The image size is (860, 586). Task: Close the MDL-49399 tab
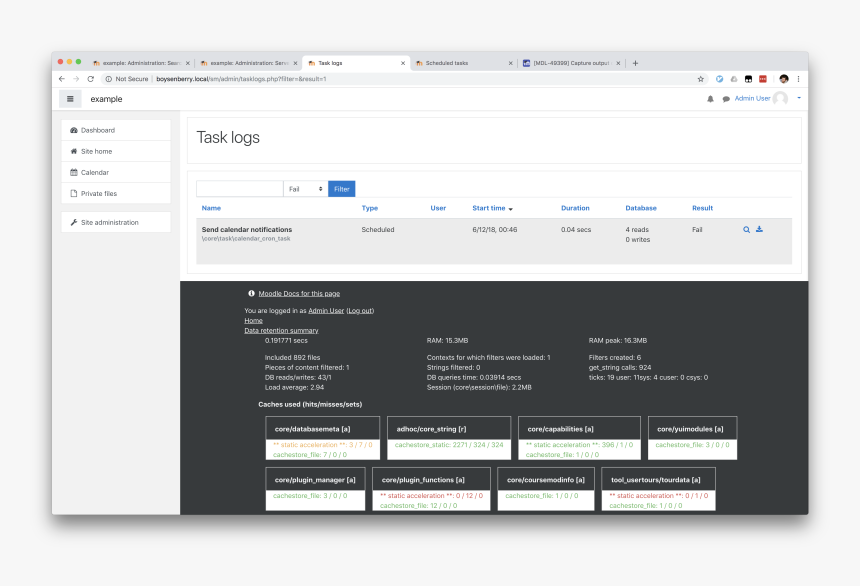point(618,63)
